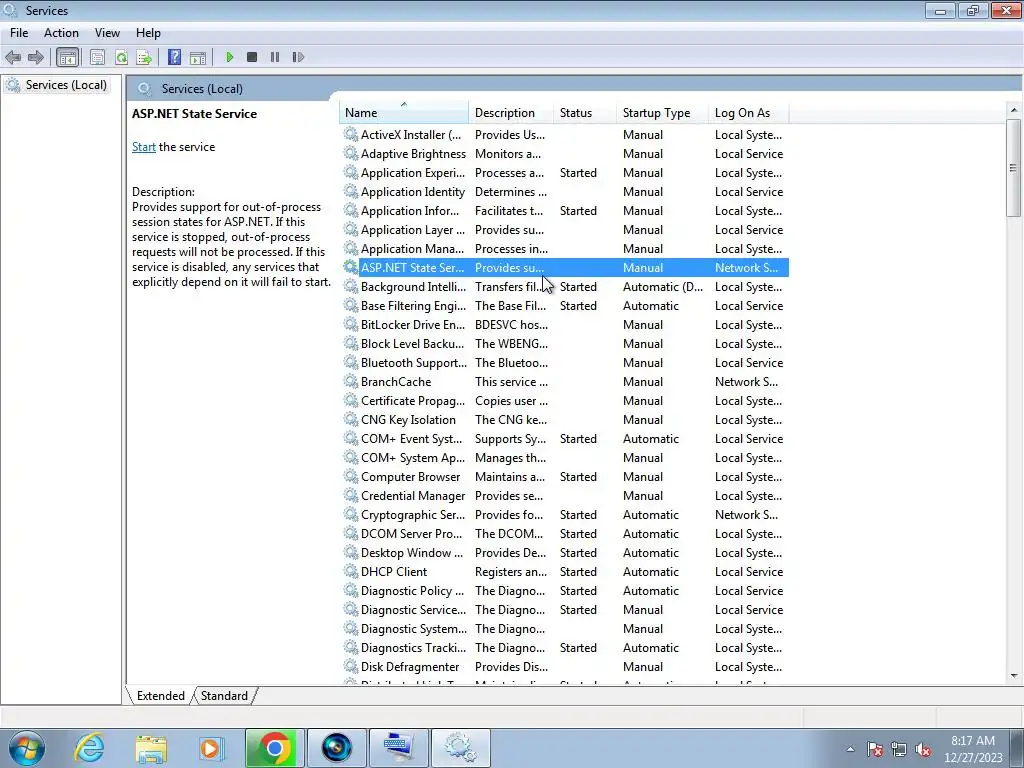Sort by the Description column header
Image resolution: width=1024 pixels, height=768 pixels.
tap(511, 112)
